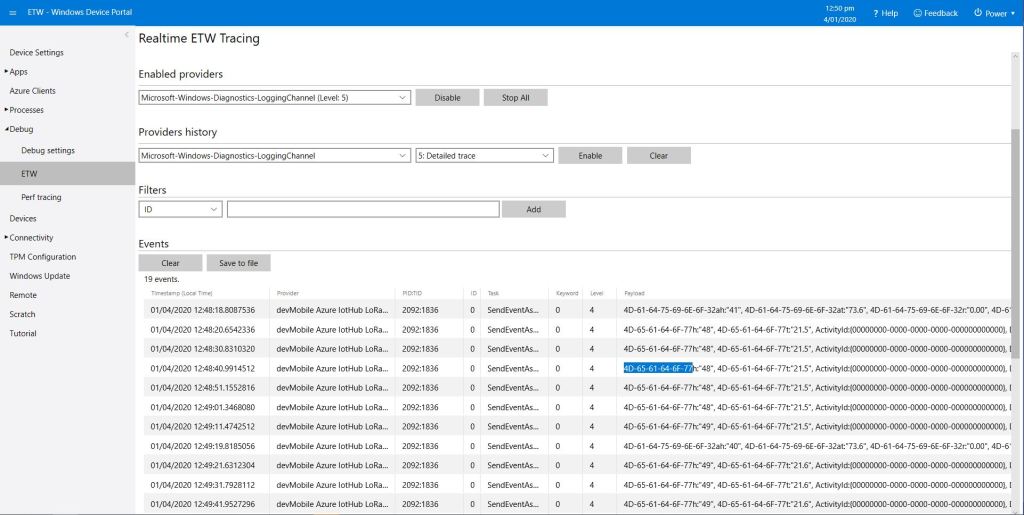1024x515 pixels.
Task: Expand the Processes tree section
Action: point(6,110)
